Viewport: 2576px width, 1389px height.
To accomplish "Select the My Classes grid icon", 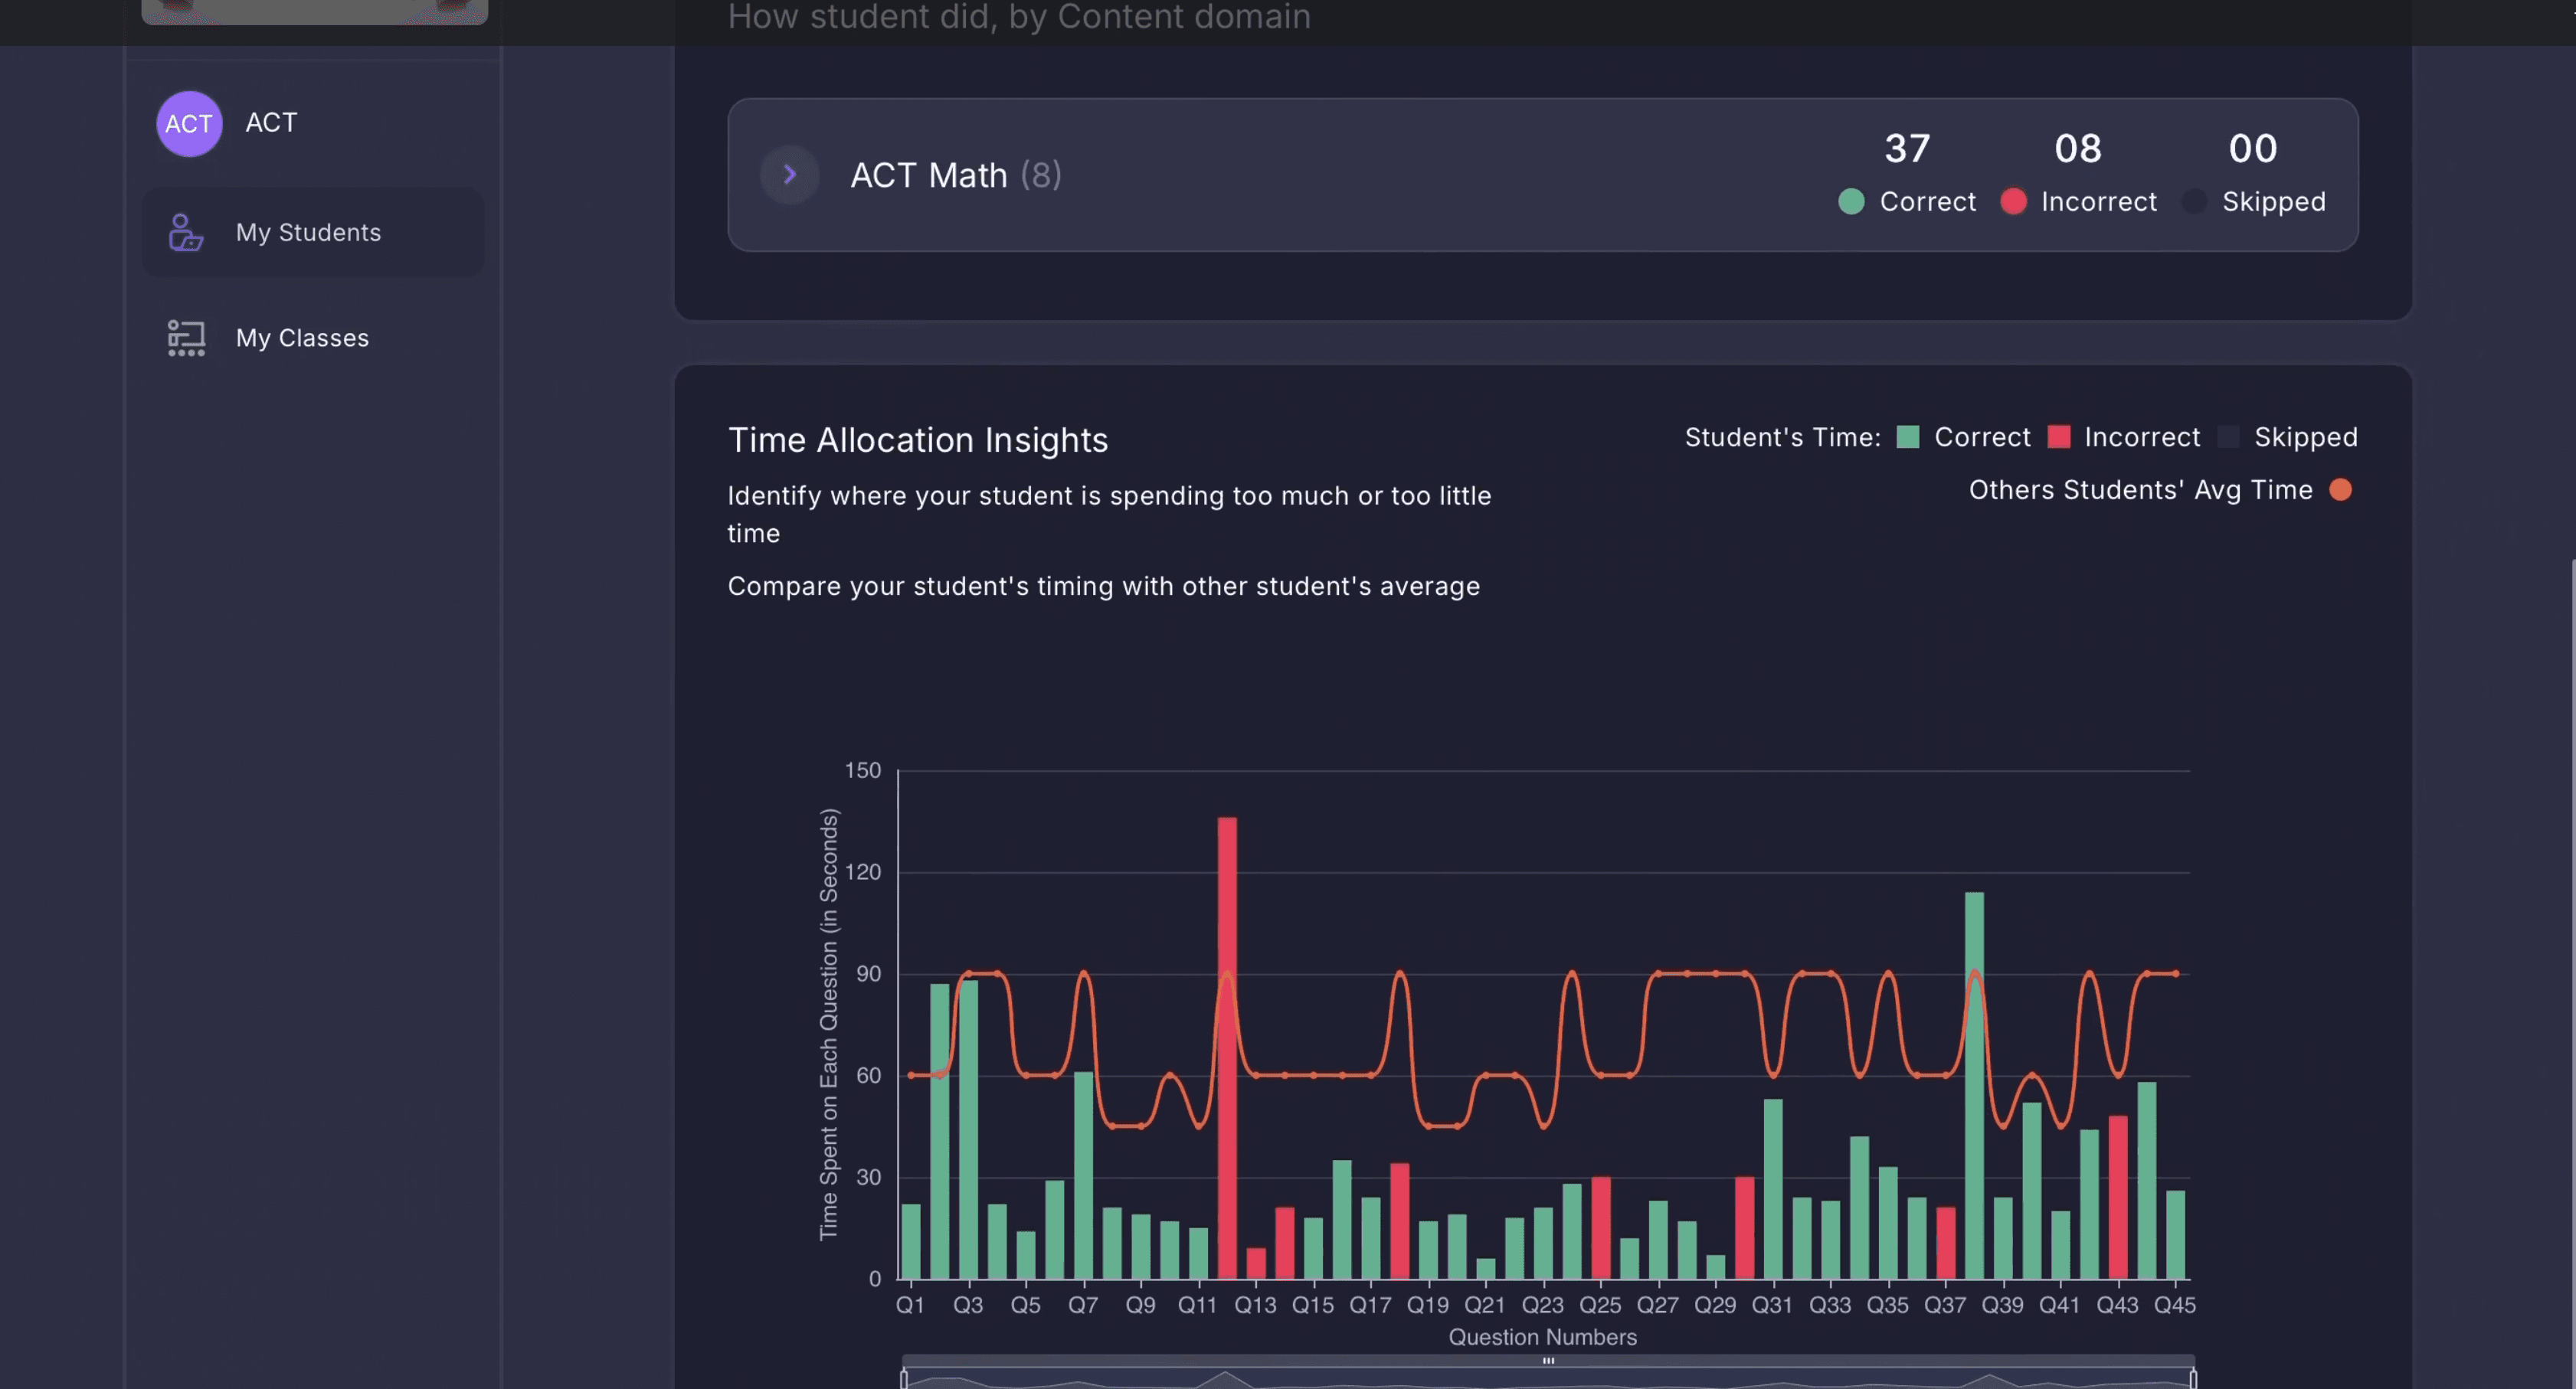I will (186, 337).
